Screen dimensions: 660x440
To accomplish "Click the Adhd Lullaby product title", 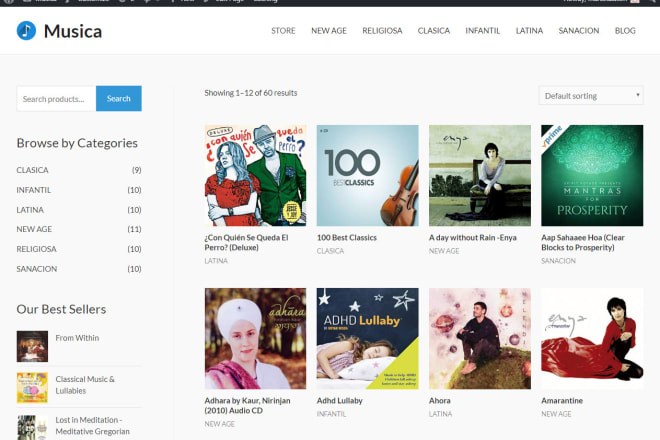I will click(340, 400).
